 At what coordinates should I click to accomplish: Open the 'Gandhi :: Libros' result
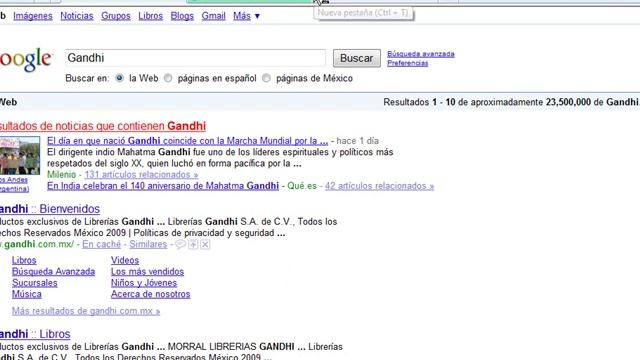(x=35, y=334)
